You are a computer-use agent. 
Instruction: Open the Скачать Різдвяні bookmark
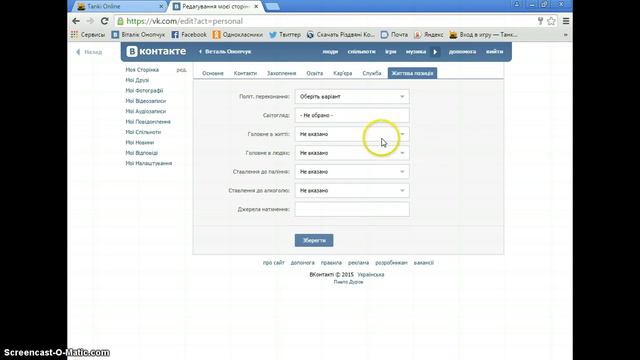click(x=340, y=35)
